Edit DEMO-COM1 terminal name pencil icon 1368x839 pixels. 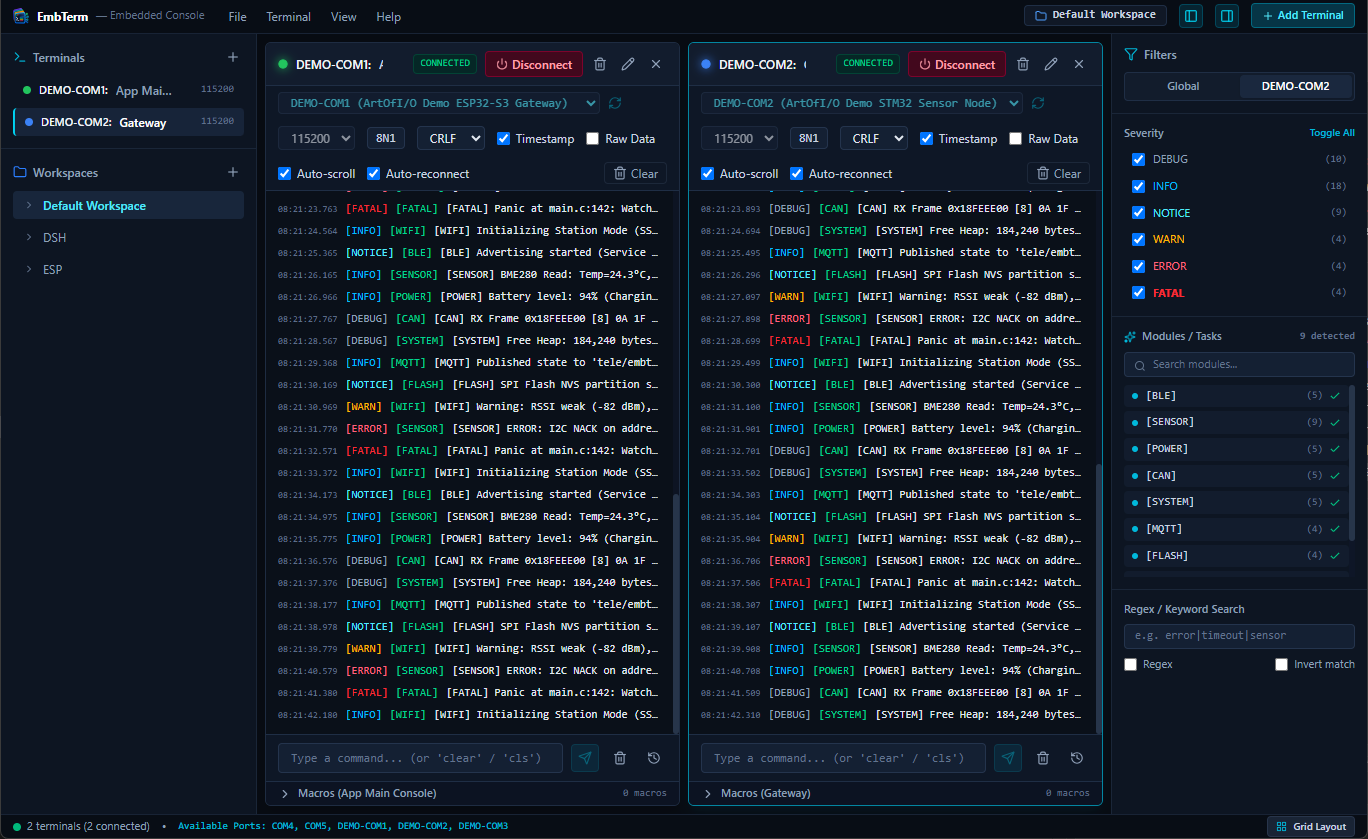click(628, 64)
